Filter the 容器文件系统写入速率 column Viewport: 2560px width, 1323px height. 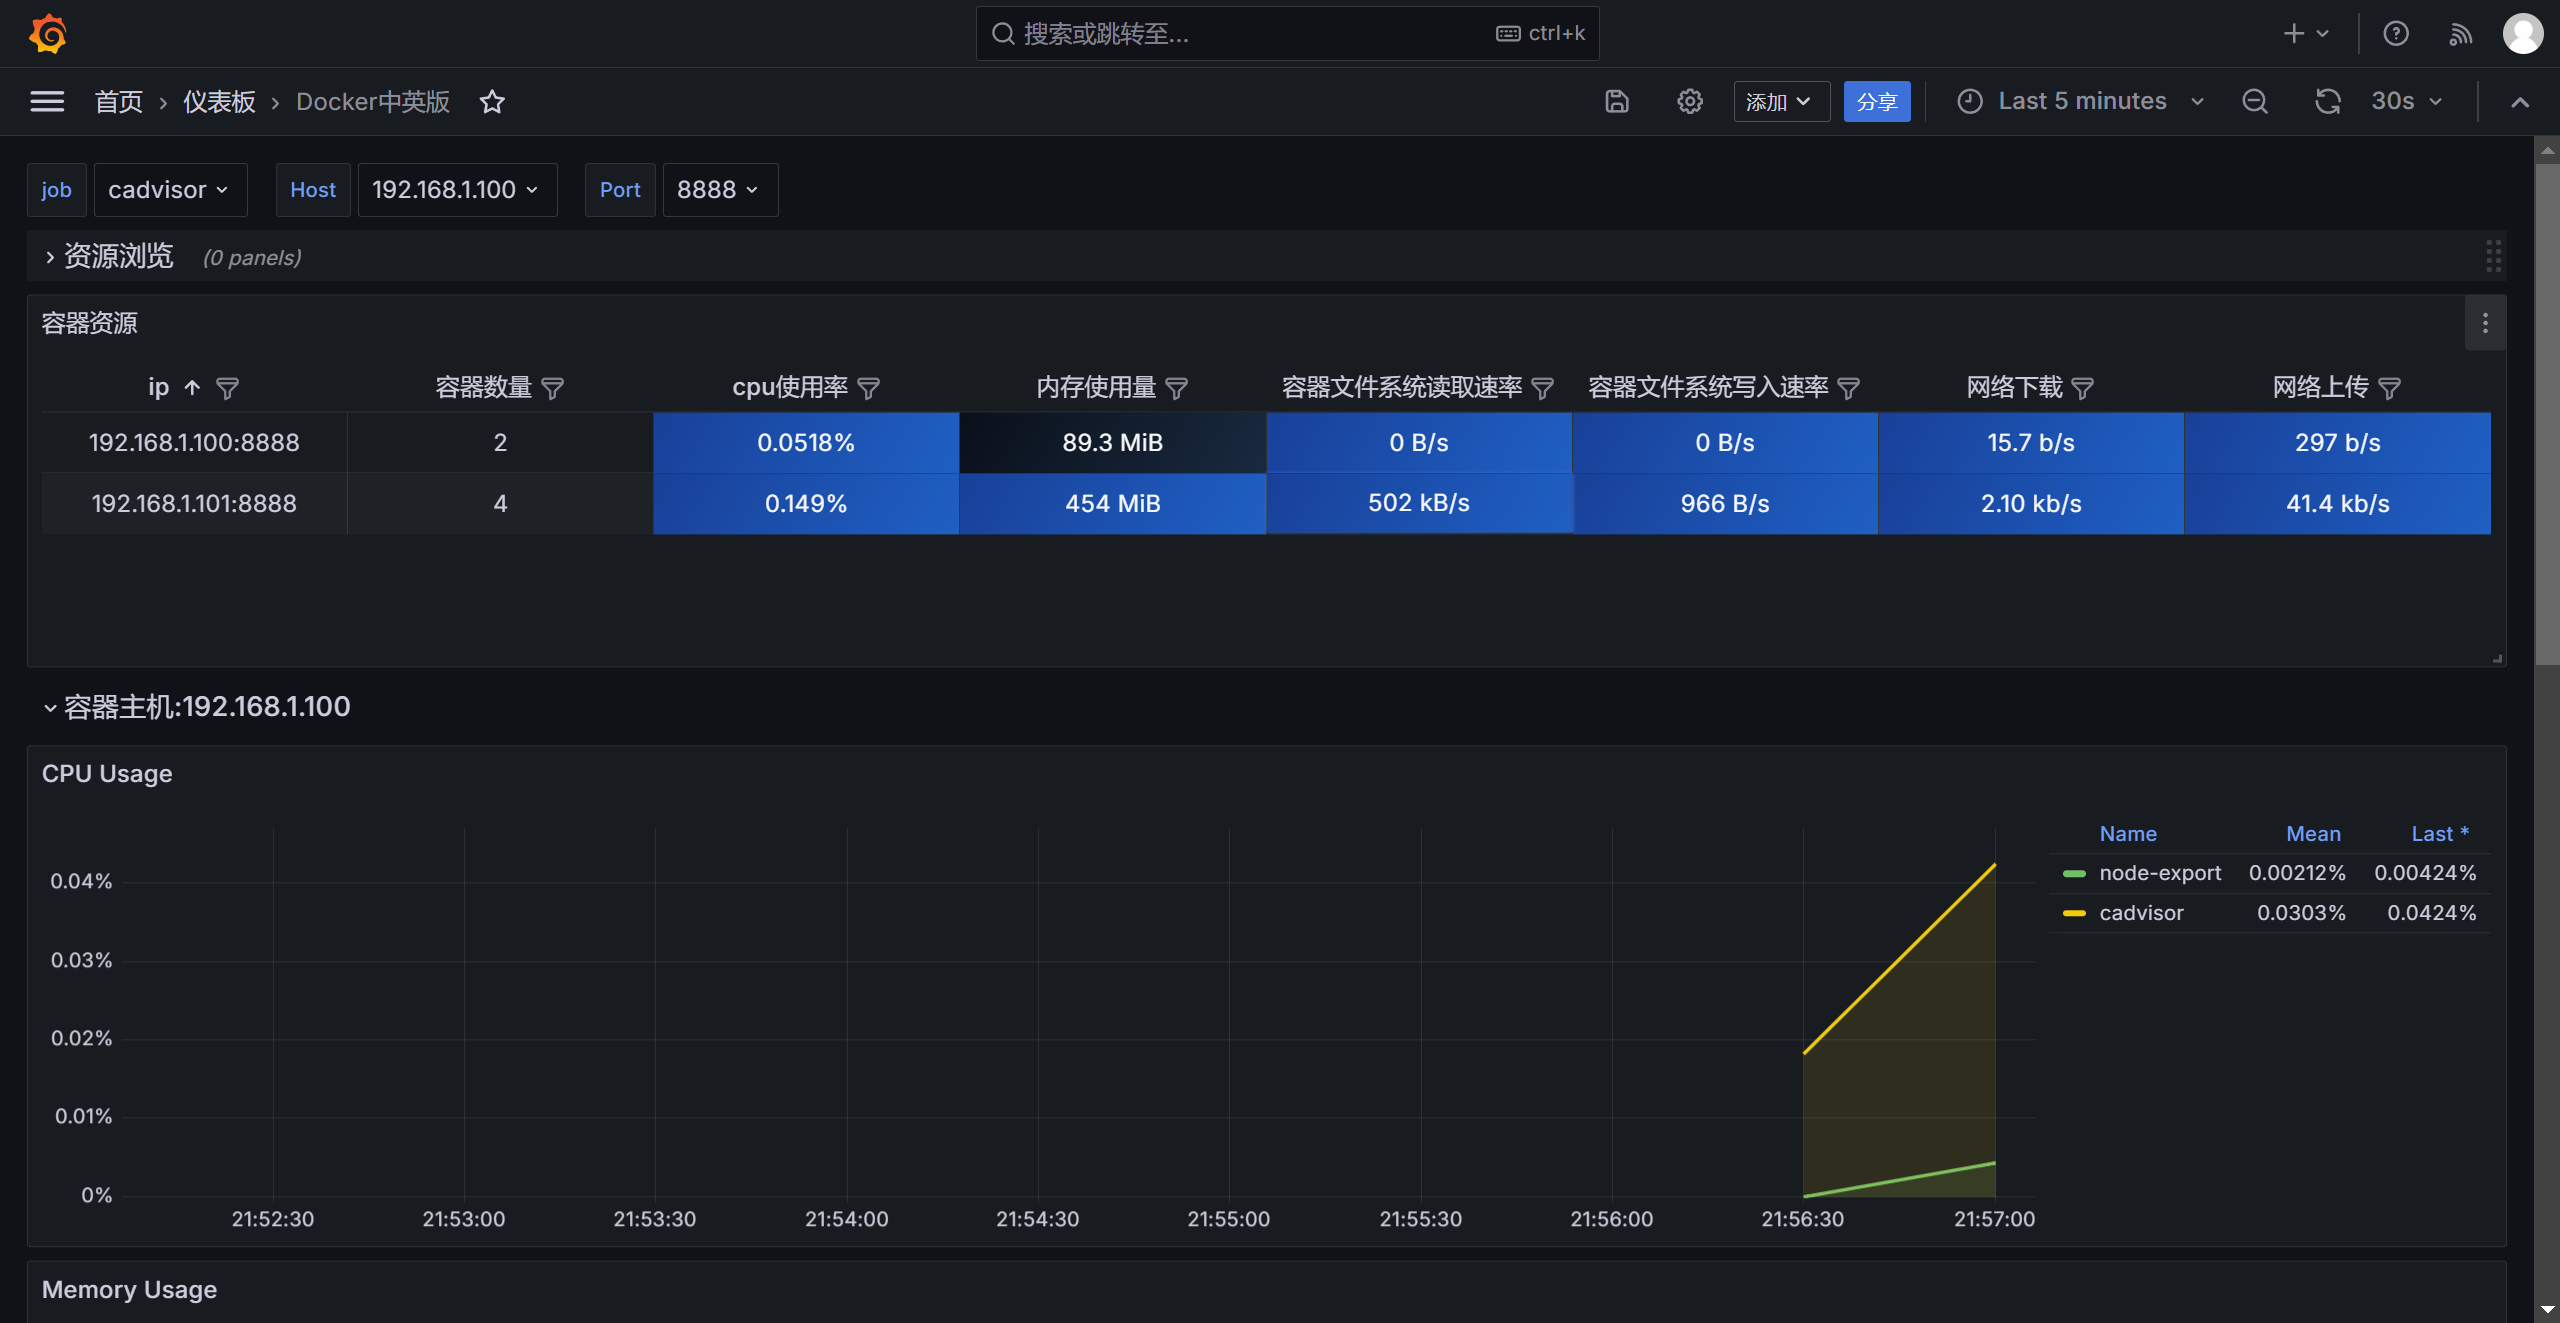coord(1849,388)
